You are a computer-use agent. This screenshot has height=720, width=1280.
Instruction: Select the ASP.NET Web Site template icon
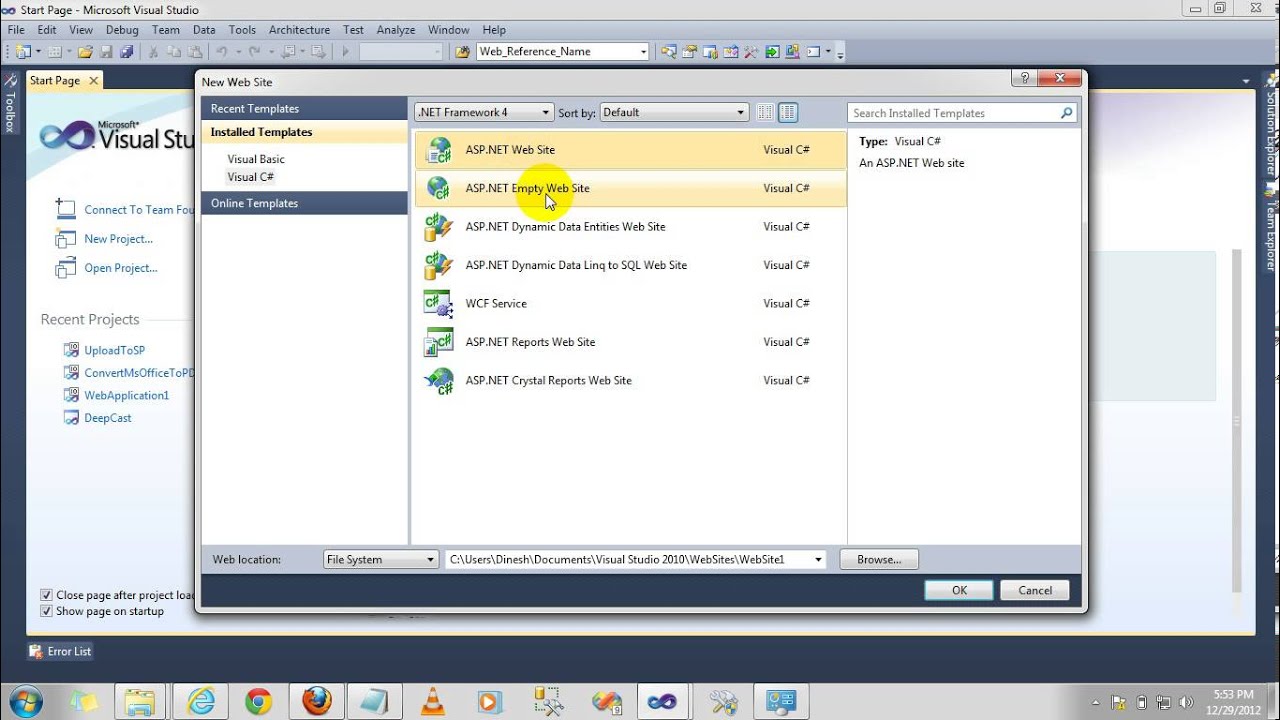click(x=439, y=150)
